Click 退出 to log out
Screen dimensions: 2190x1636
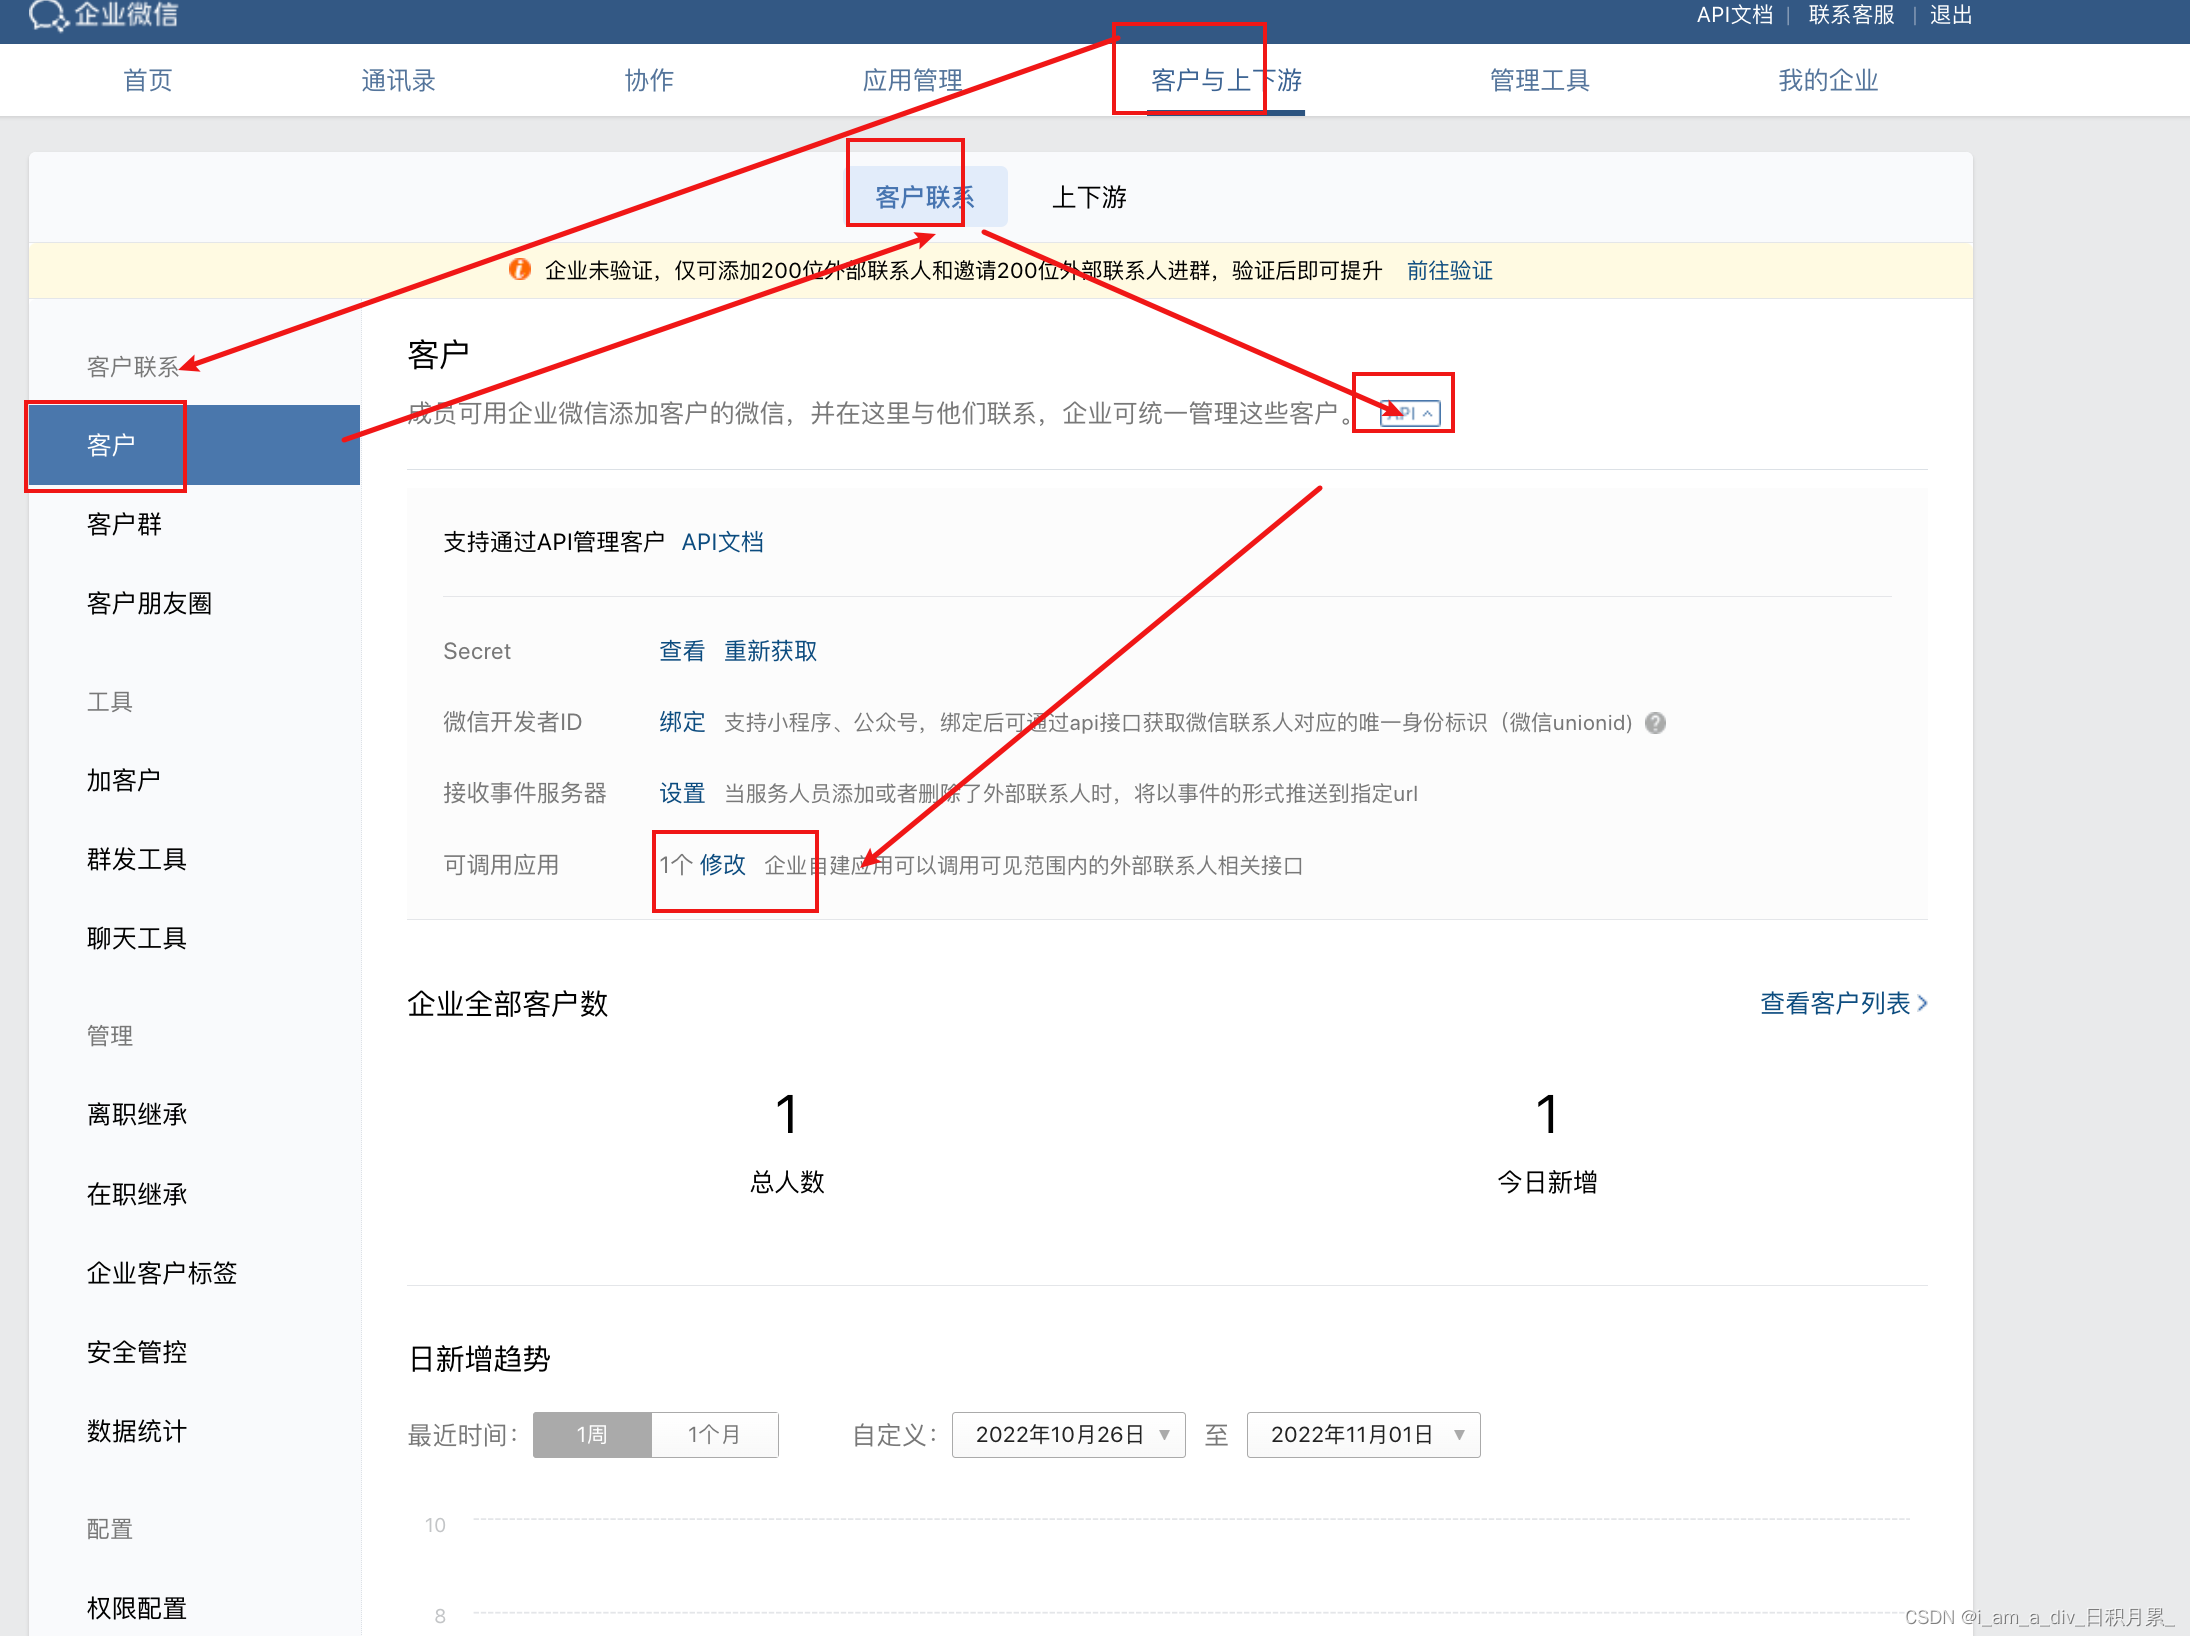[1950, 15]
